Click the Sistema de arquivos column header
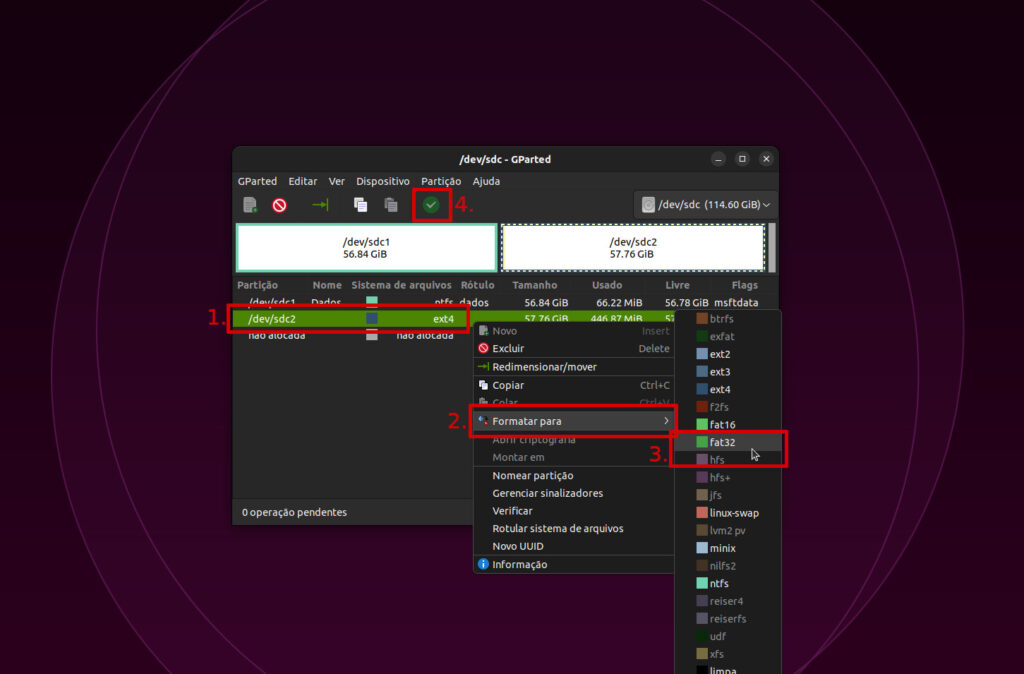This screenshot has height=674, width=1024. [x=401, y=285]
